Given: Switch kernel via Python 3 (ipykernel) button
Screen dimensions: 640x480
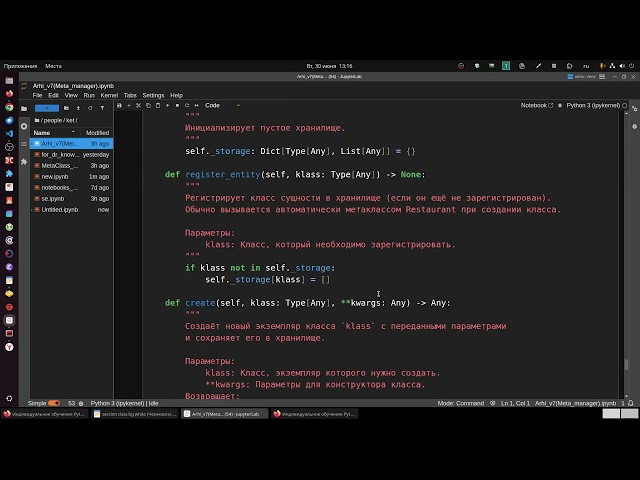Looking at the screenshot, I should coord(593,105).
